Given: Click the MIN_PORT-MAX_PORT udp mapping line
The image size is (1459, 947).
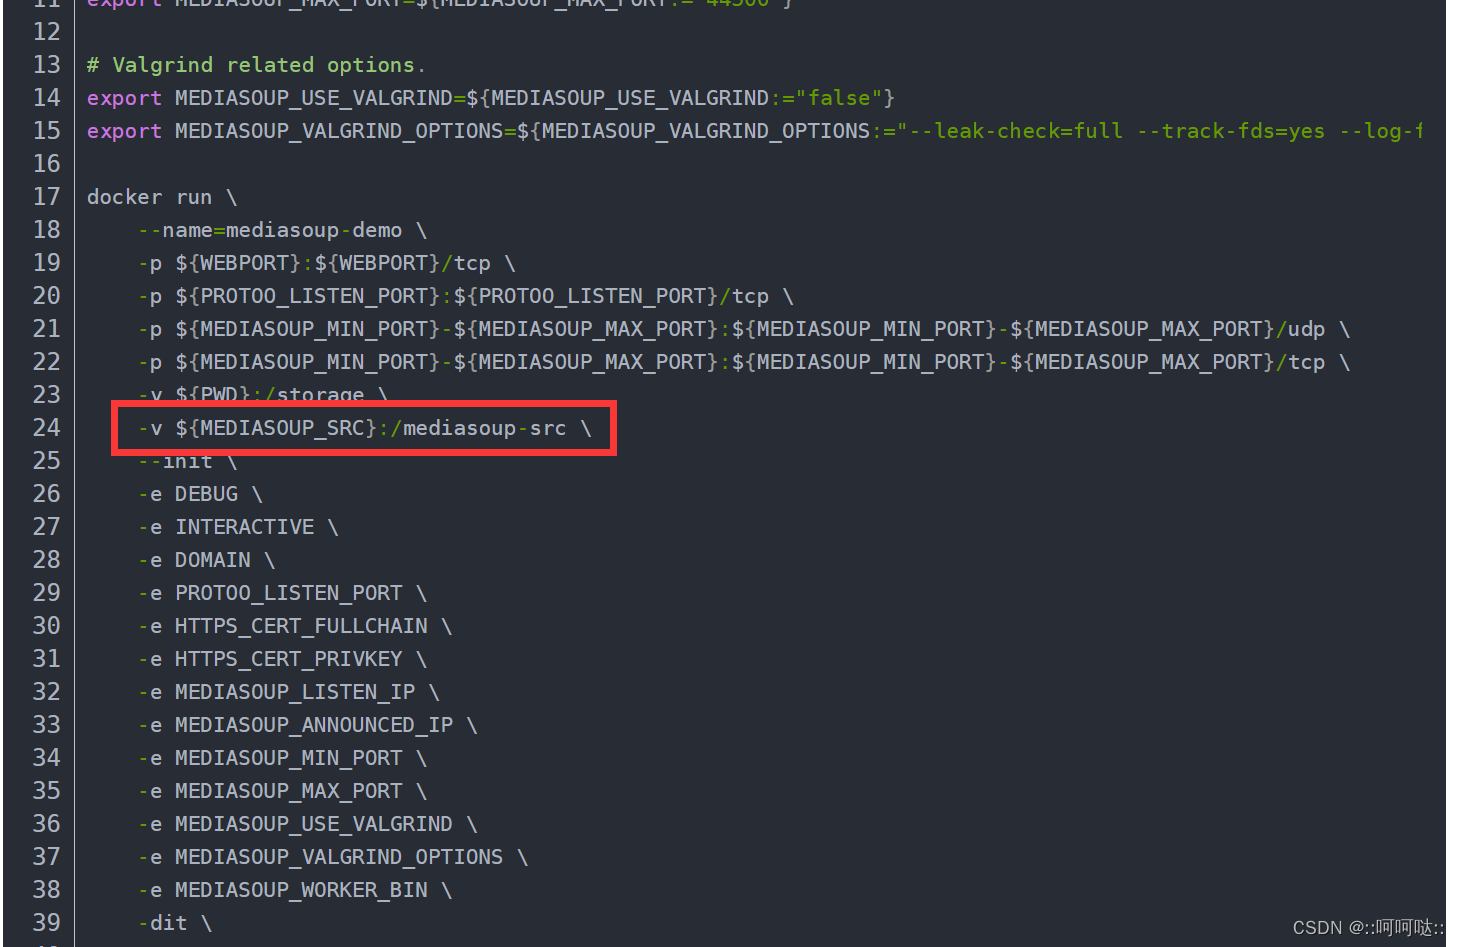Looking at the screenshot, I should coord(744,329).
